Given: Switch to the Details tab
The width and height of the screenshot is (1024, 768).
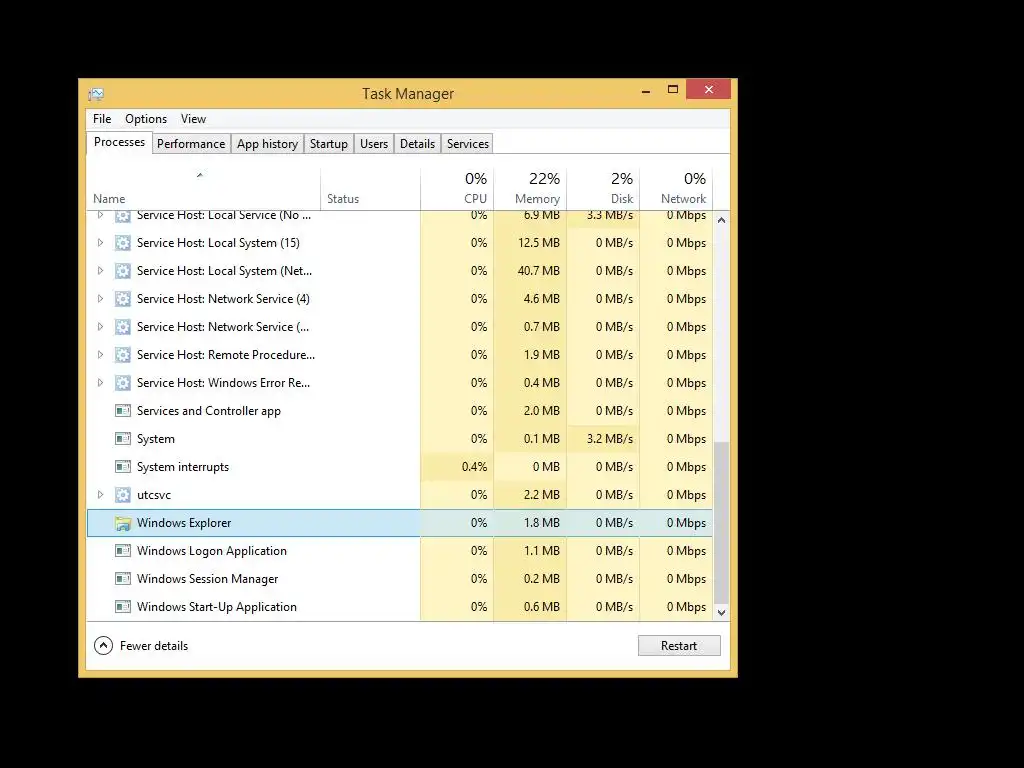Looking at the screenshot, I should 417,144.
